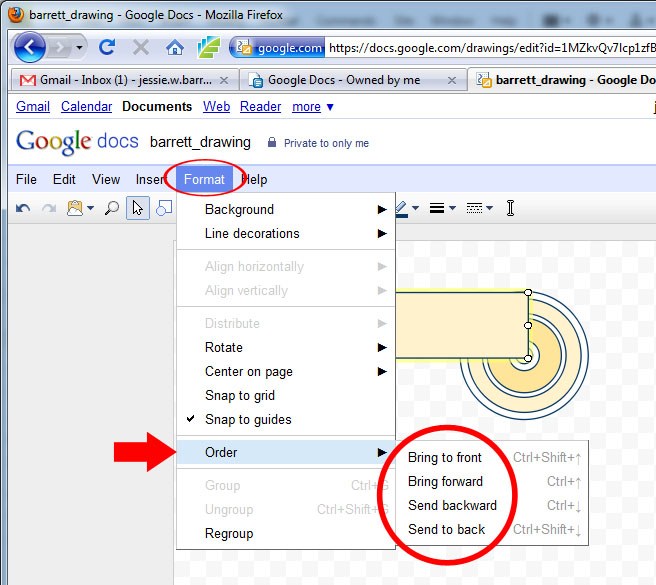Open the Gmail link
The width and height of the screenshot is (656, 585).
pyautogui.click(x=33, y=107)
